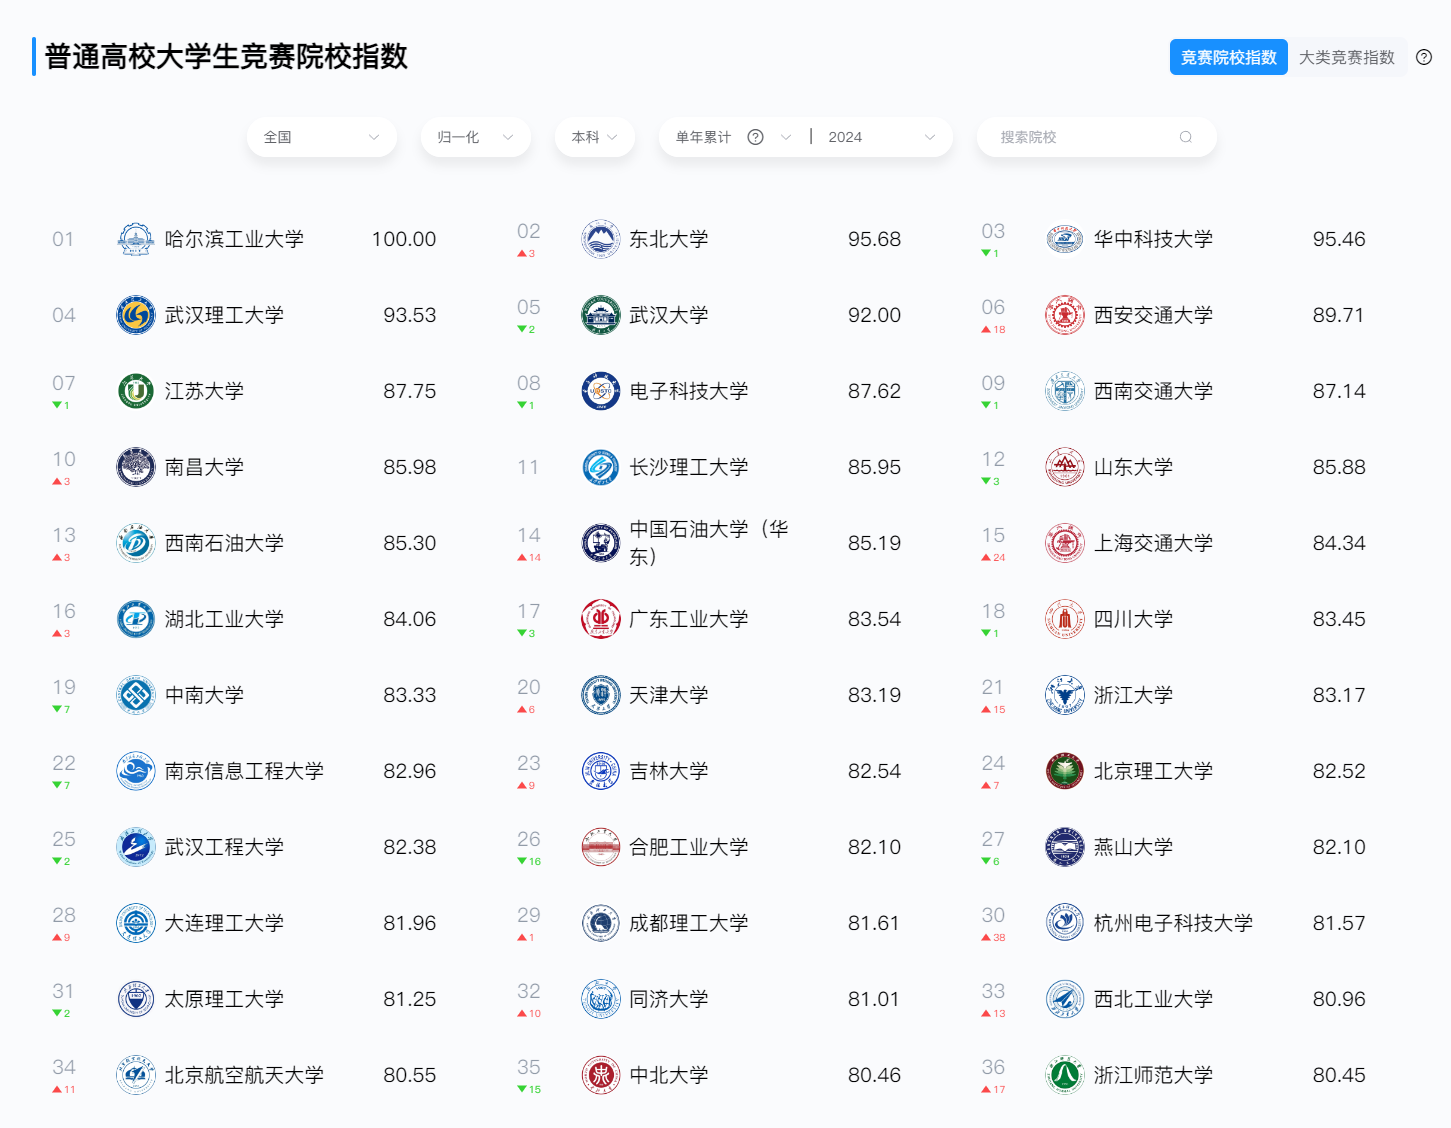The height and width of the screenshot is (1128, 1451).
Task: Click the 电子科技大学 logo icon
Action: coord(600,391)
